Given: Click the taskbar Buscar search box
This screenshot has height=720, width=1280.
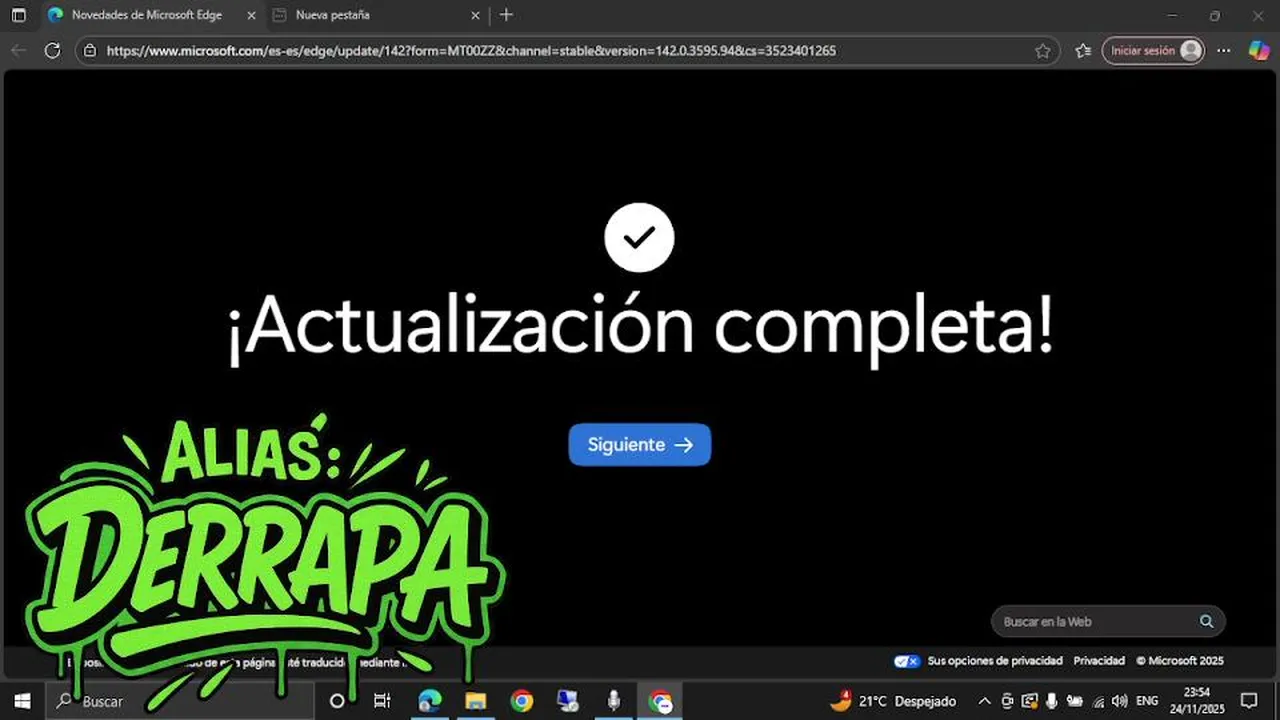Looking at the screenshot, I should (180, 701).
